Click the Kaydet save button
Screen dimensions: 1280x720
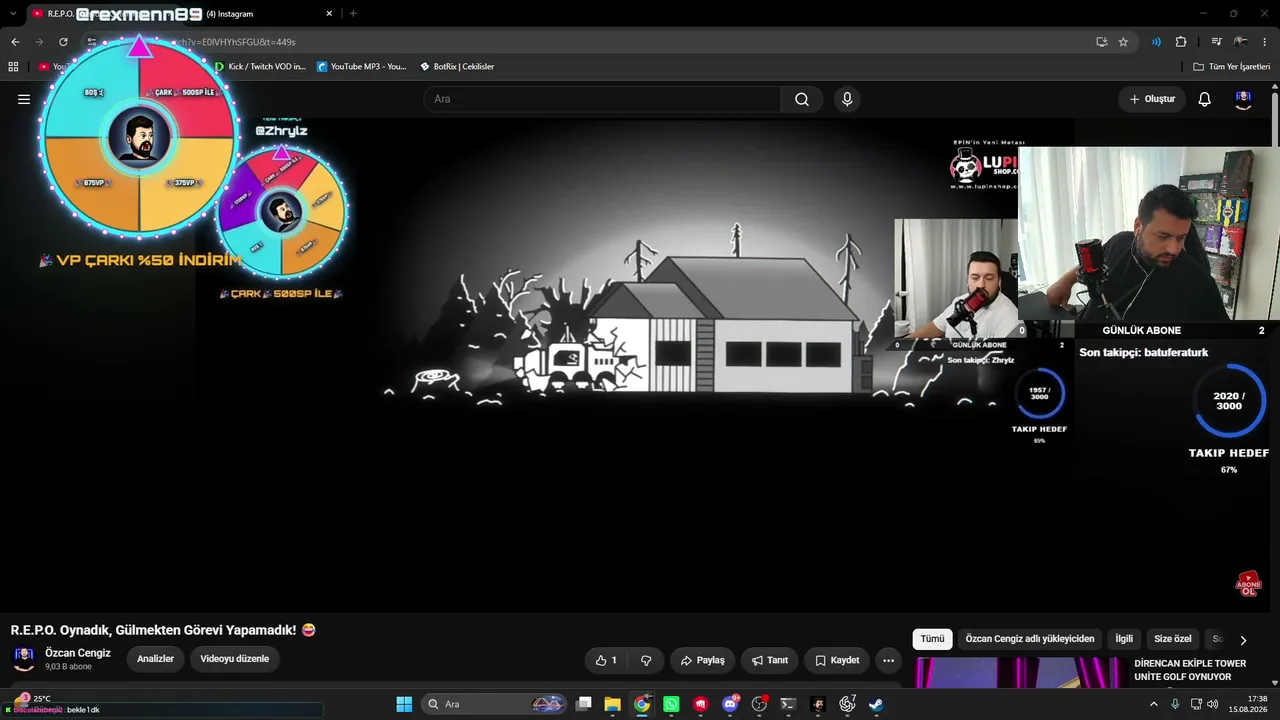point(837,660)
